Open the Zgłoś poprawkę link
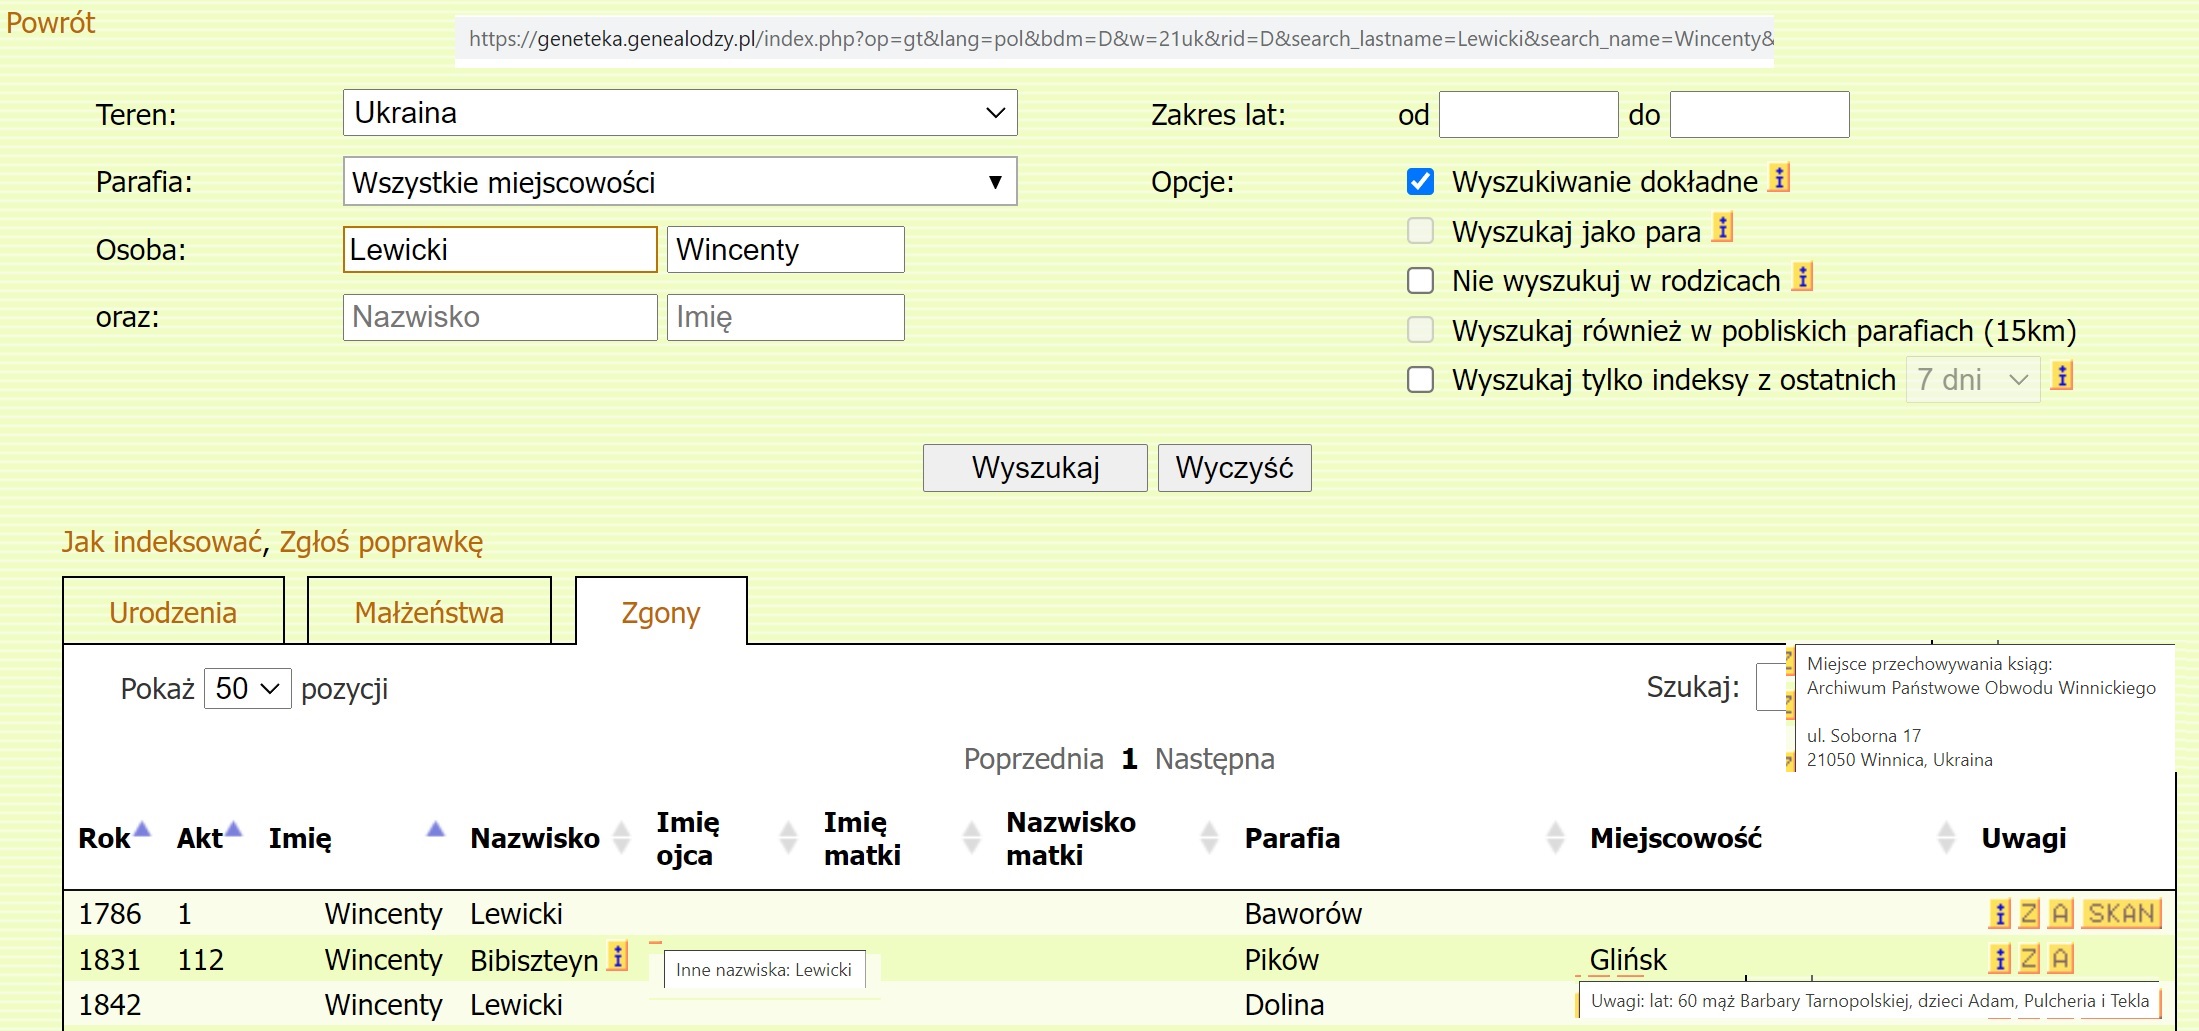 coord(381,542)
